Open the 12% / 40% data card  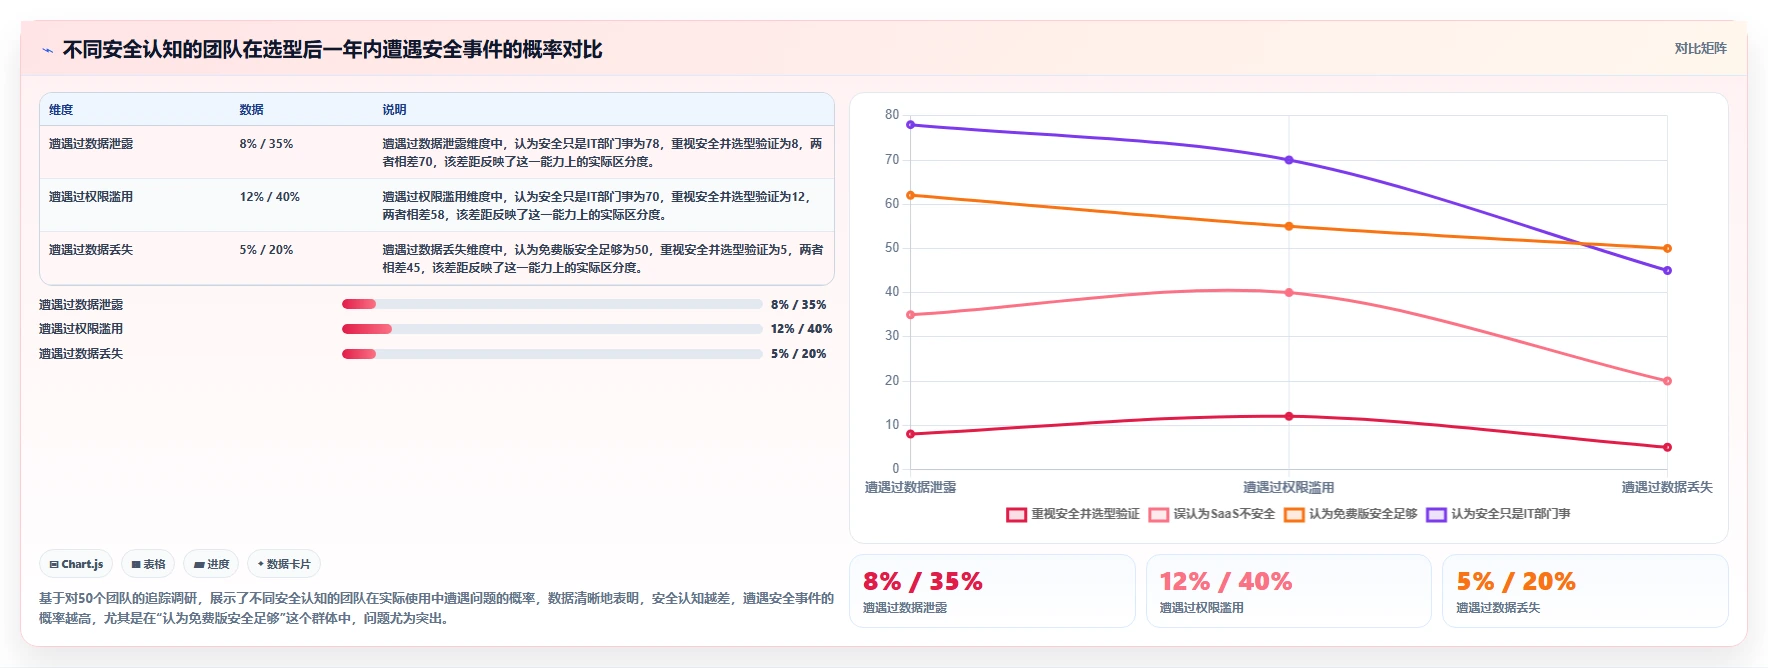tap(1289, 591)
